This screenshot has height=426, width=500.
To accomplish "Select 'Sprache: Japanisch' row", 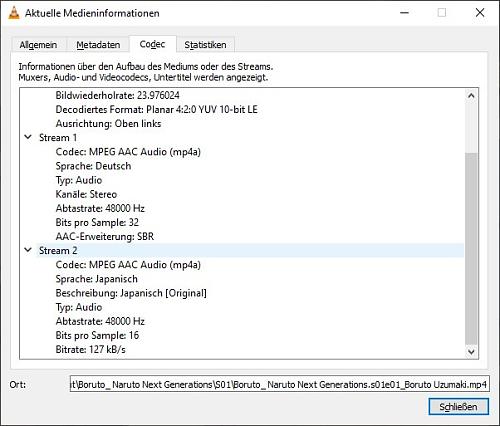I will point(96,279).
